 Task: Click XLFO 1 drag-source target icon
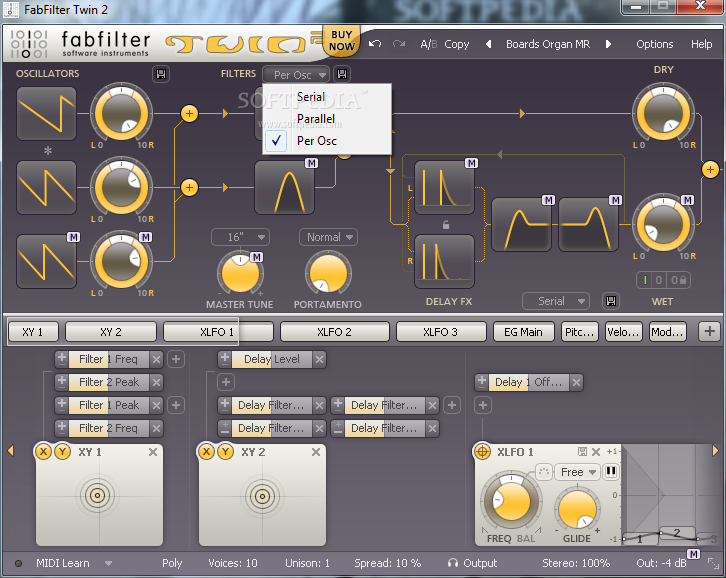pos(482,452)
